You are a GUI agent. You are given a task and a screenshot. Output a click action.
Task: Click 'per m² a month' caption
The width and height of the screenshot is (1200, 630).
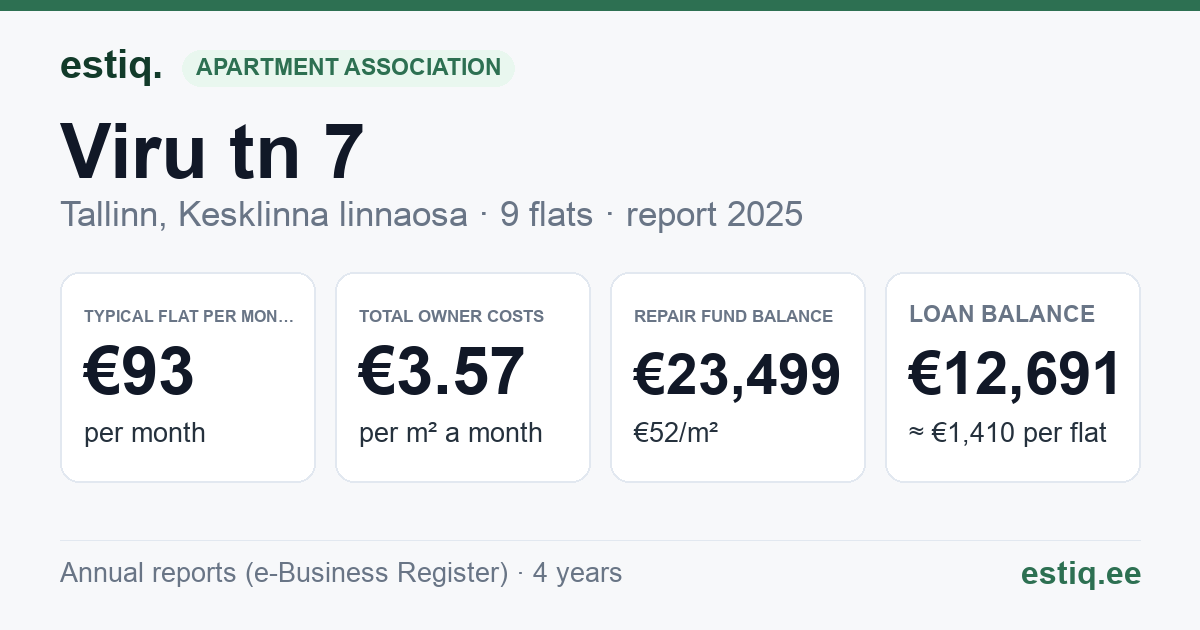pyautogui.click(x=451, y=433)
